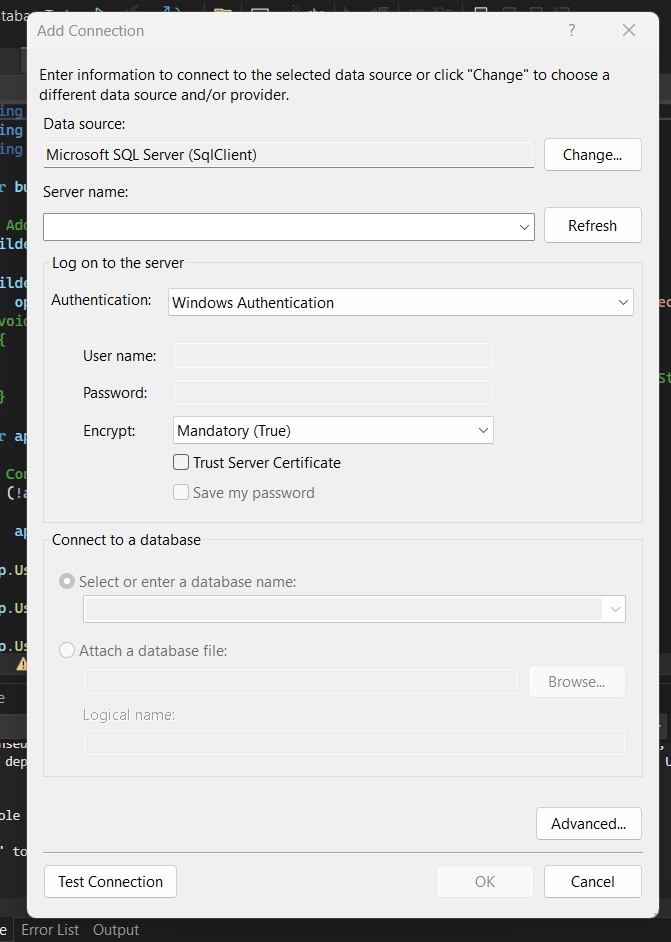
Task: Click the Test Connection button
Action: tap(110, 882)
